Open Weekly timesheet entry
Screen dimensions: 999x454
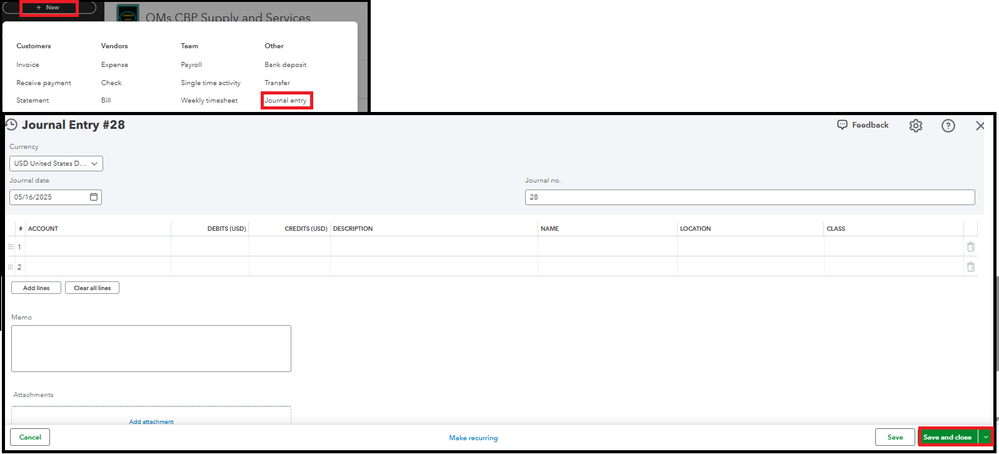click(209, 101)
